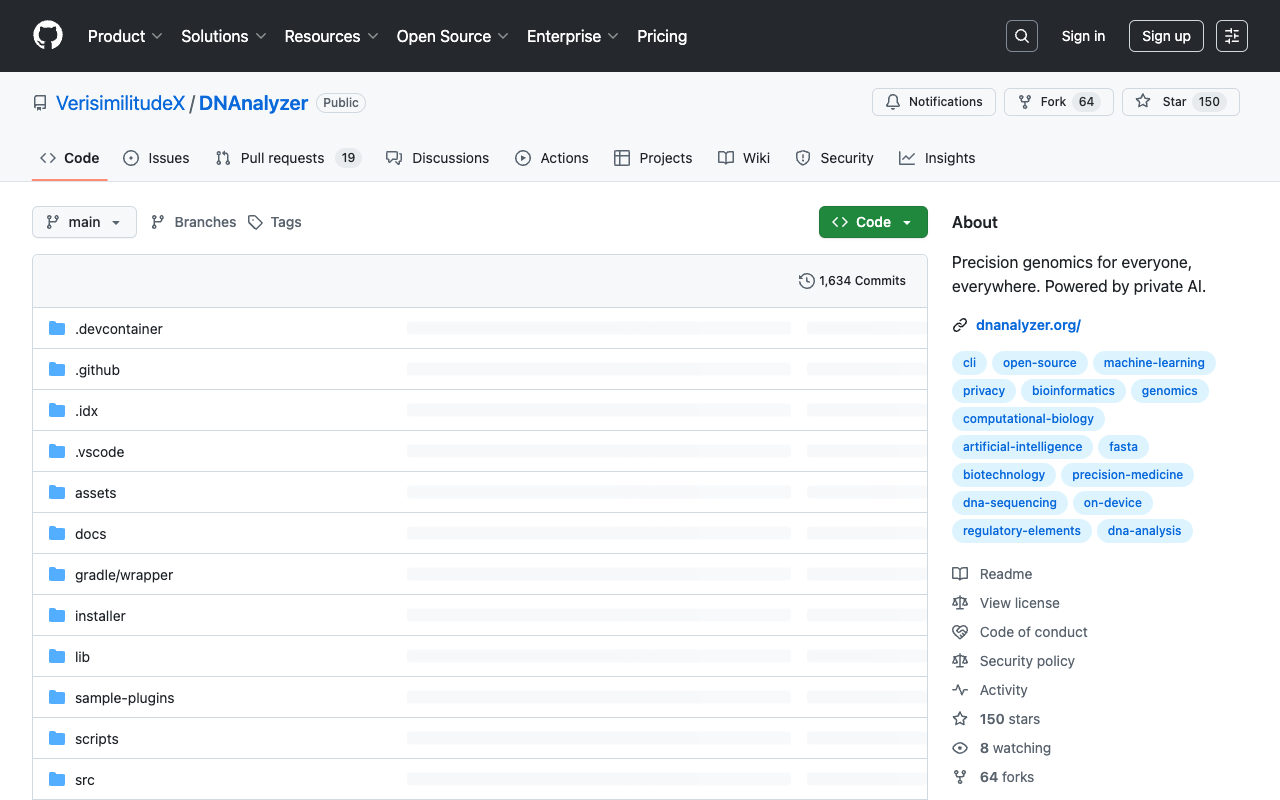Switch to the Issues tab
The image size is (1280, 800).
[156, 158]
